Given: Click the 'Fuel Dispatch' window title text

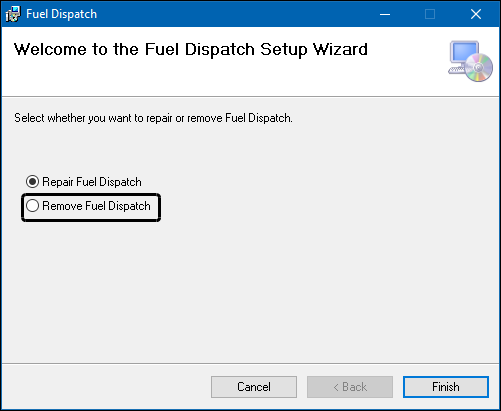Looking at the screenshot, I should (61, 14).
